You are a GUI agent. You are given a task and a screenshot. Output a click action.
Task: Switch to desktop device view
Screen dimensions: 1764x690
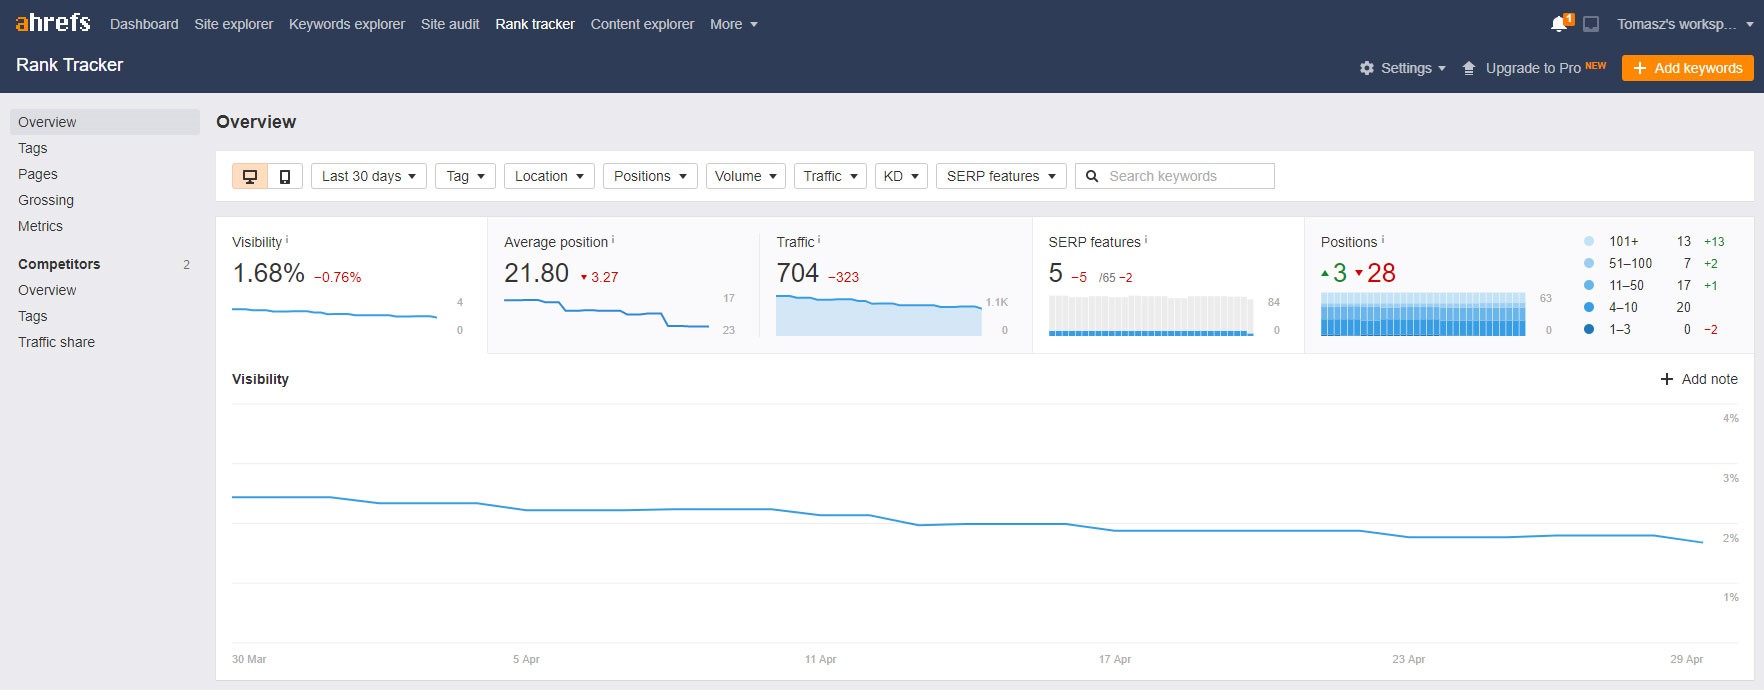coord(250,176)
